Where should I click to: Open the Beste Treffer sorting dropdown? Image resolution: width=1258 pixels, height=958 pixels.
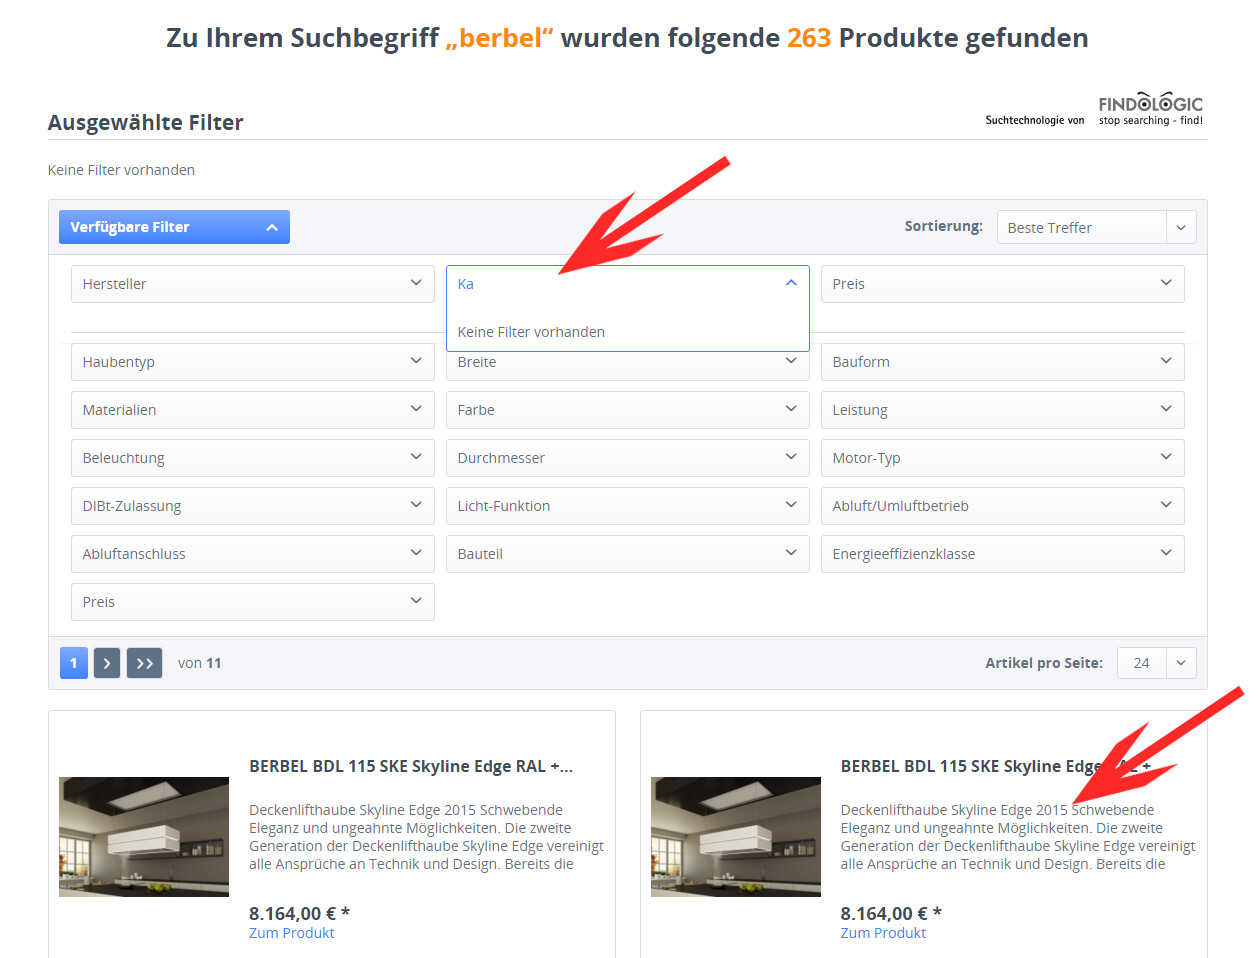click(x=1096, y=227)
